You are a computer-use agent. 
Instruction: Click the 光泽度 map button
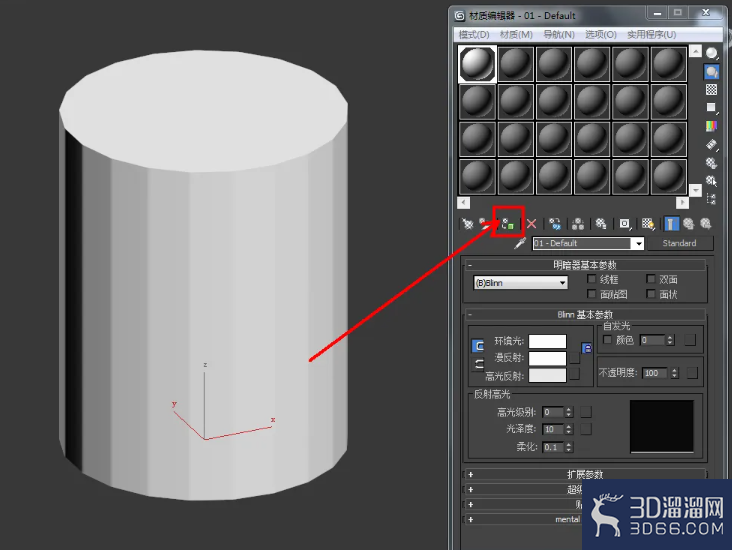click(586, 429)
